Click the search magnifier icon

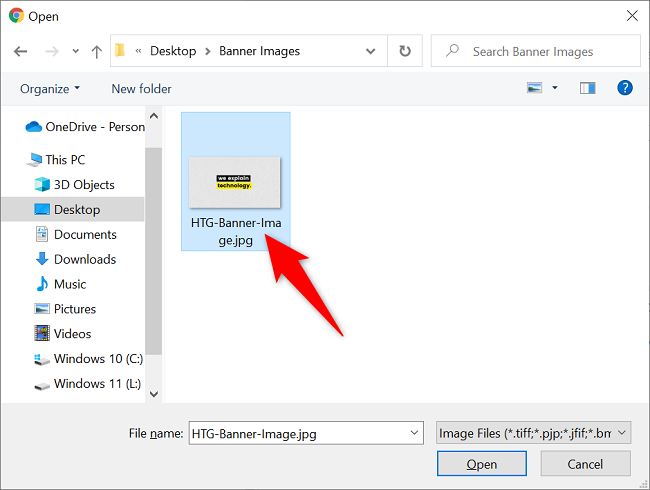coord(452,51)
